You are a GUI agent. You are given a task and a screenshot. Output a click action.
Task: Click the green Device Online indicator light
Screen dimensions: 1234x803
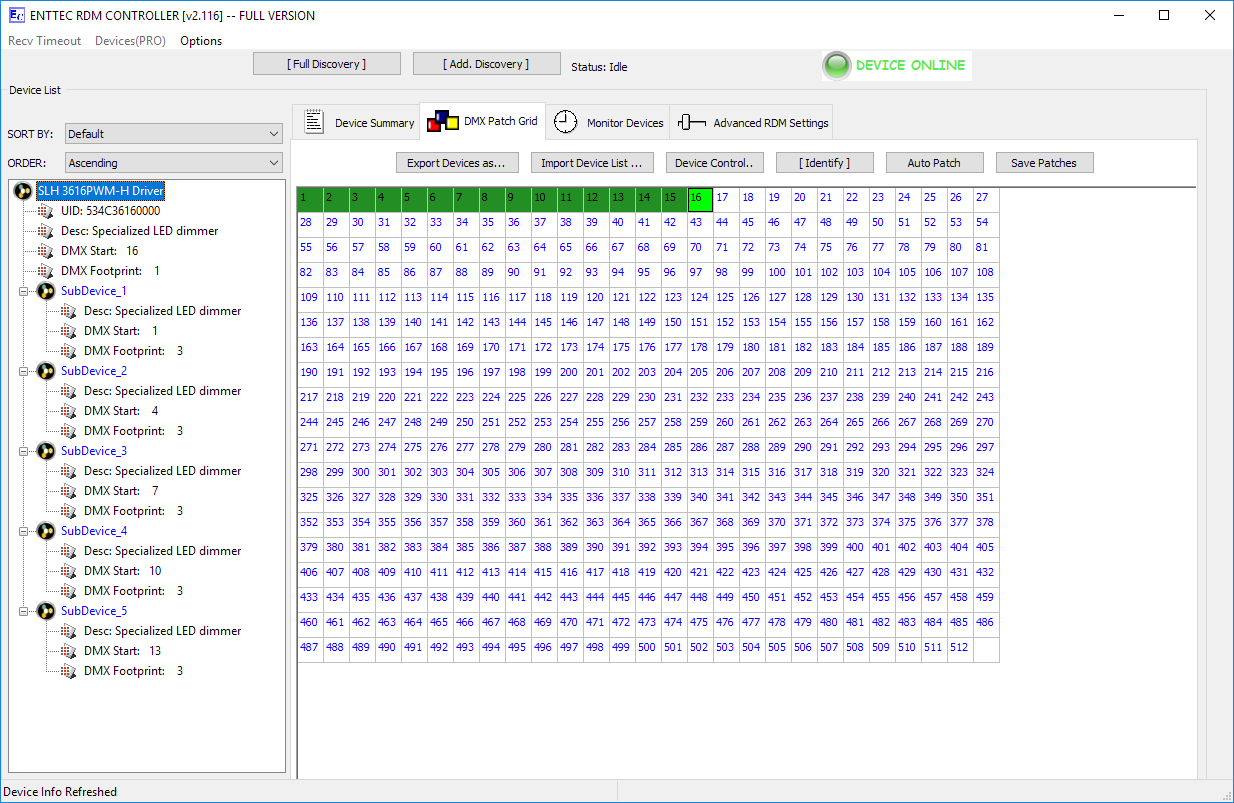[836, 66]
